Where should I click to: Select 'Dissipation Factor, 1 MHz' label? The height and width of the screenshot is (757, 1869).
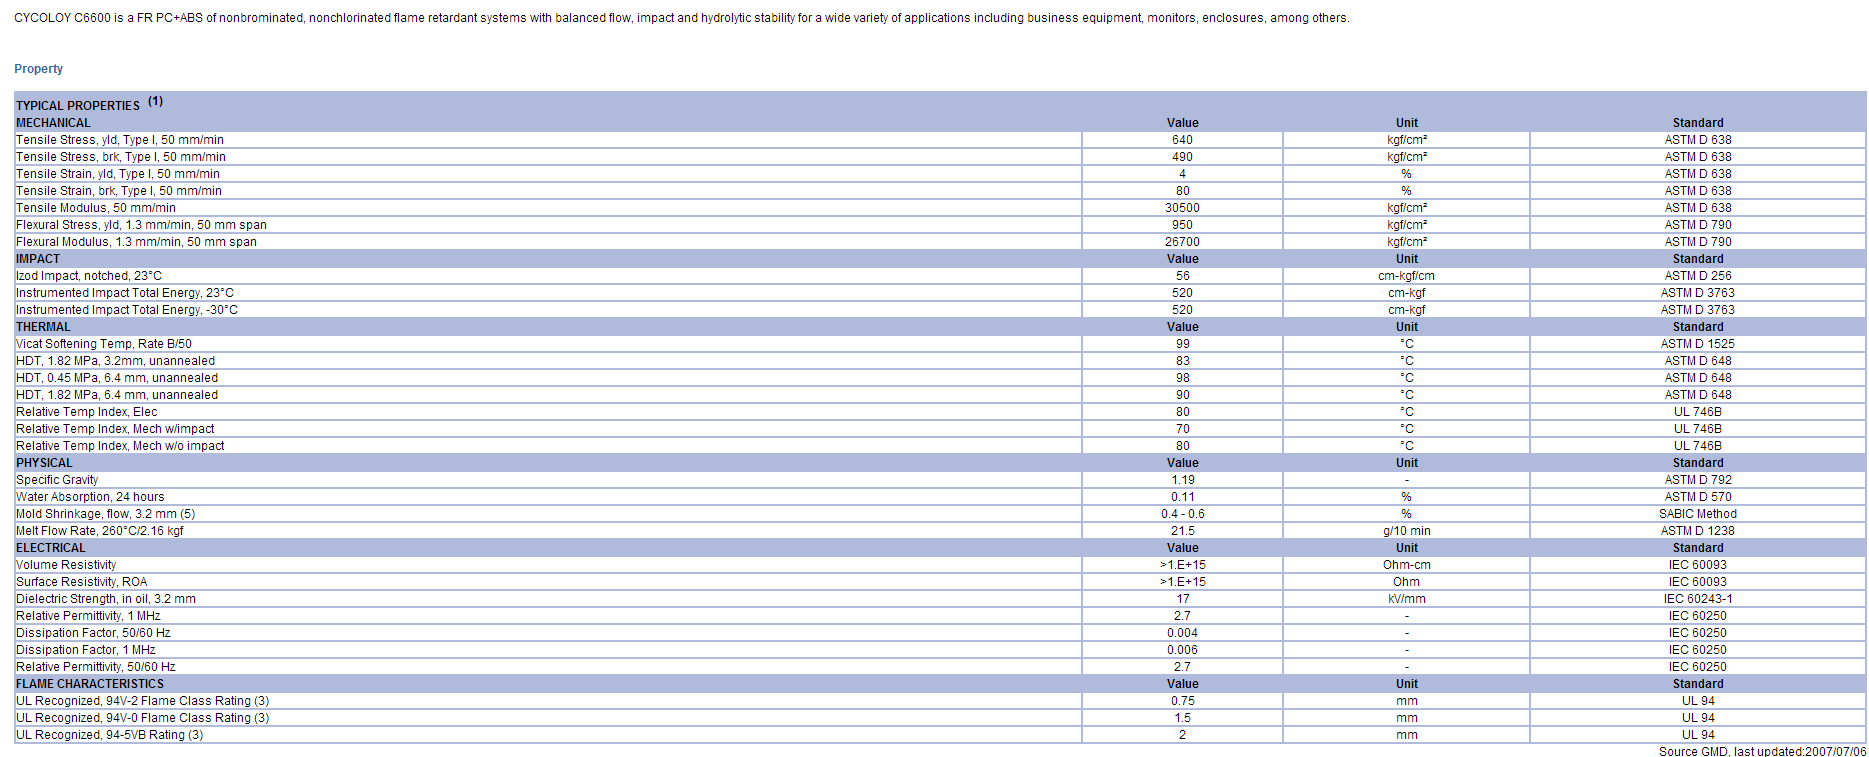pyautogui.click(x=86, y=650)
